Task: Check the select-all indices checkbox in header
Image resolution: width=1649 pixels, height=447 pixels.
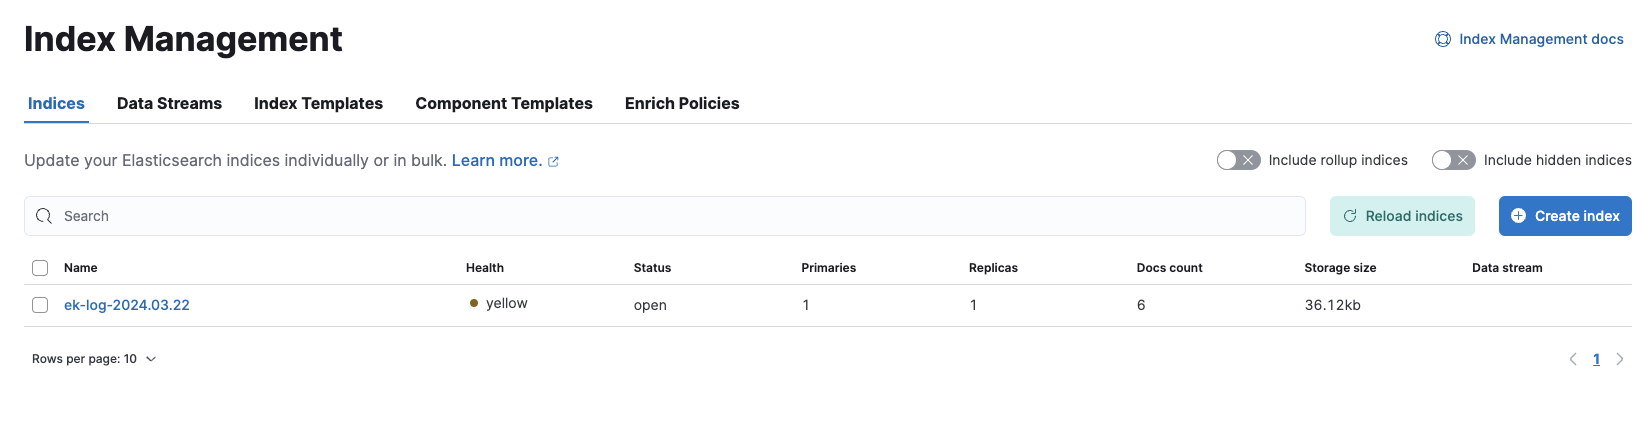Action: [40, 268]
